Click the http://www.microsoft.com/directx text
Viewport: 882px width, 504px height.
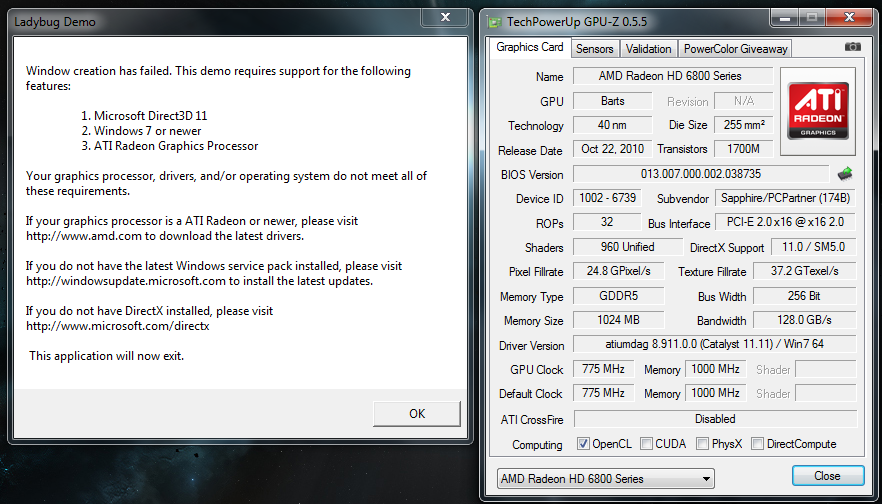118,326
